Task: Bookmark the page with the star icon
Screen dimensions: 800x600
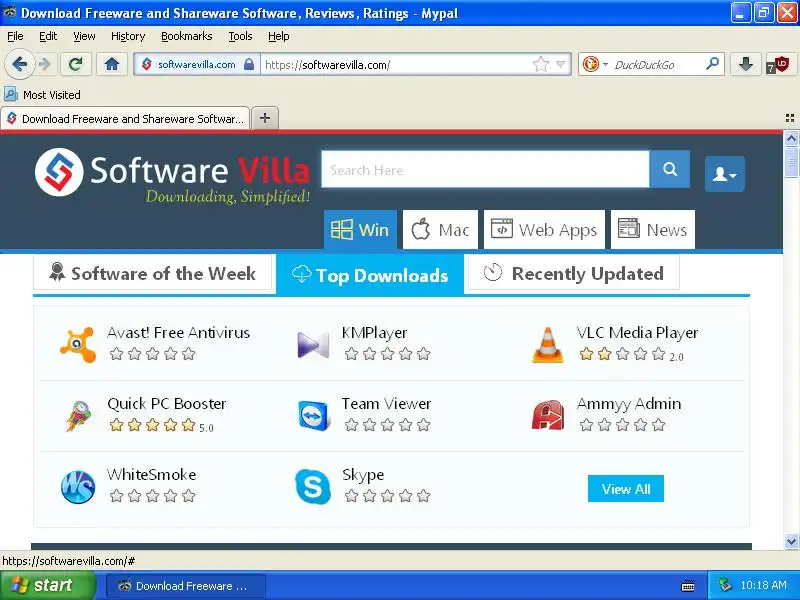Action: click(x=540, y=64)
